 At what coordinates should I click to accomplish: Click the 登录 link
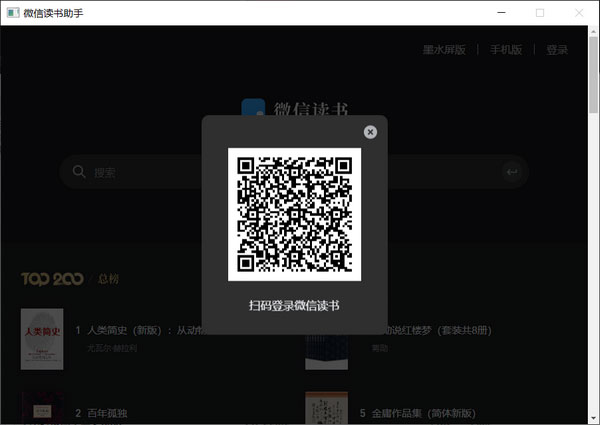557,50
